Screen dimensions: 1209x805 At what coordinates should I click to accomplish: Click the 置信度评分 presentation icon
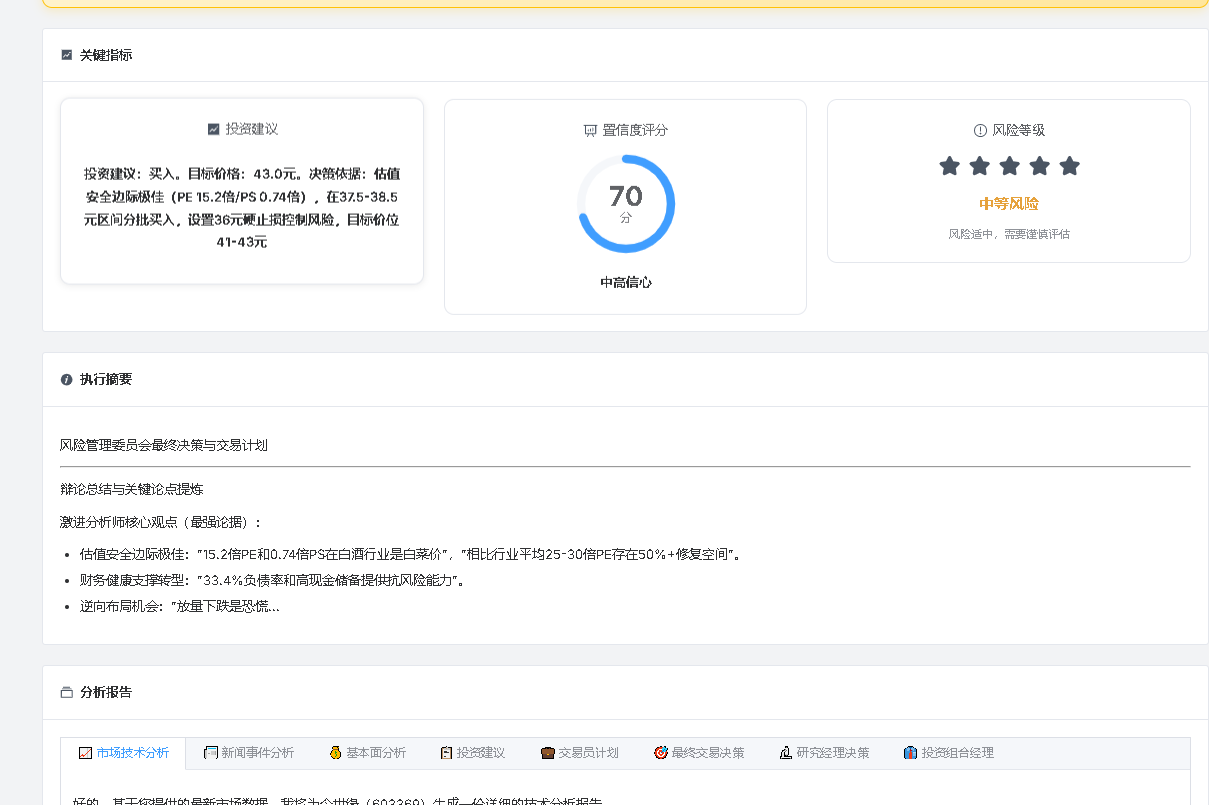click(x=590, y=130)
